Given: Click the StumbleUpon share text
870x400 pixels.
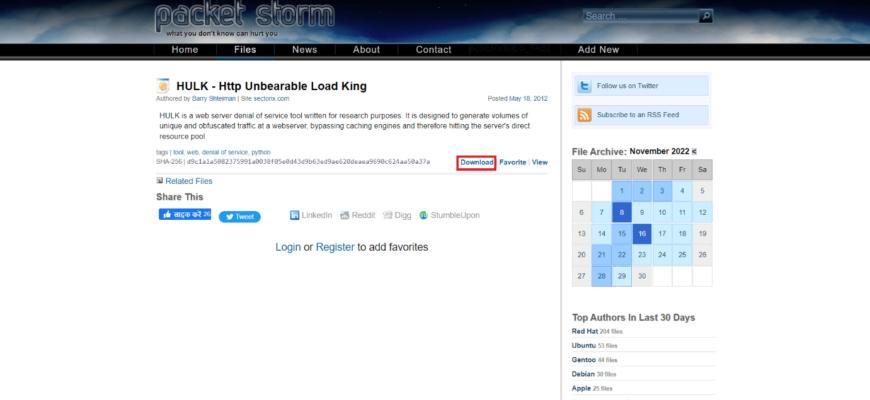Looking at the screenshot, I should [455, 215].
